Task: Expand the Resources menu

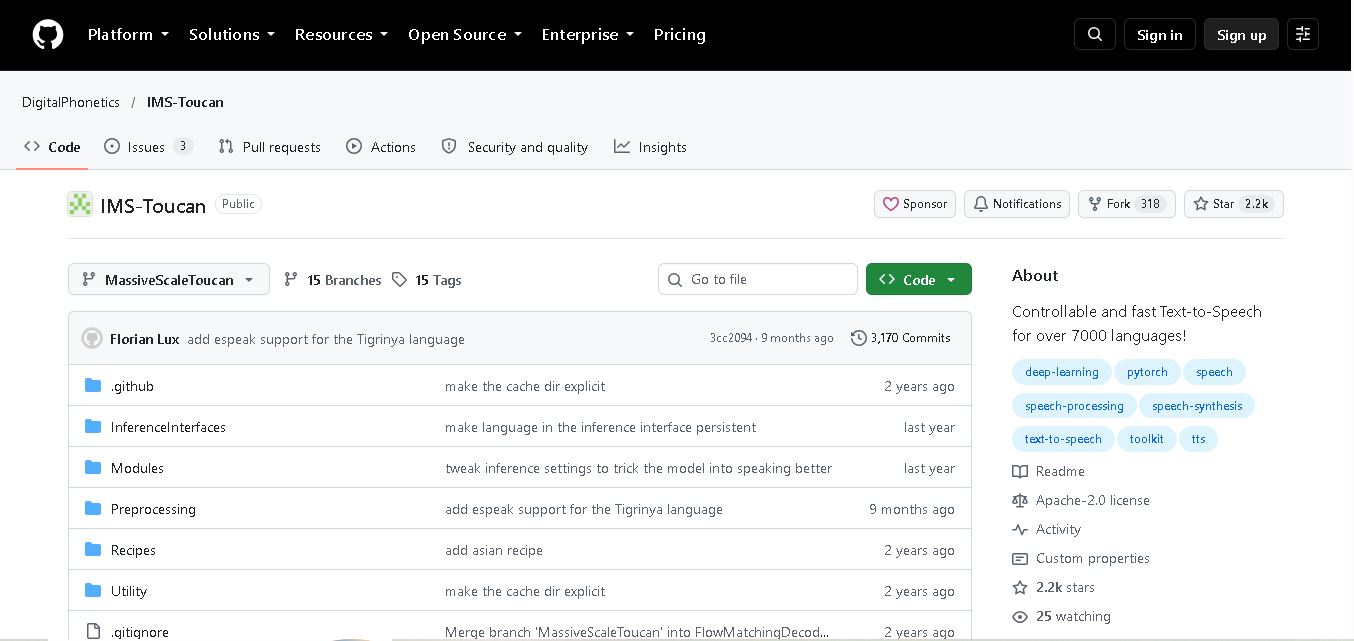Action: click(341, 34)
